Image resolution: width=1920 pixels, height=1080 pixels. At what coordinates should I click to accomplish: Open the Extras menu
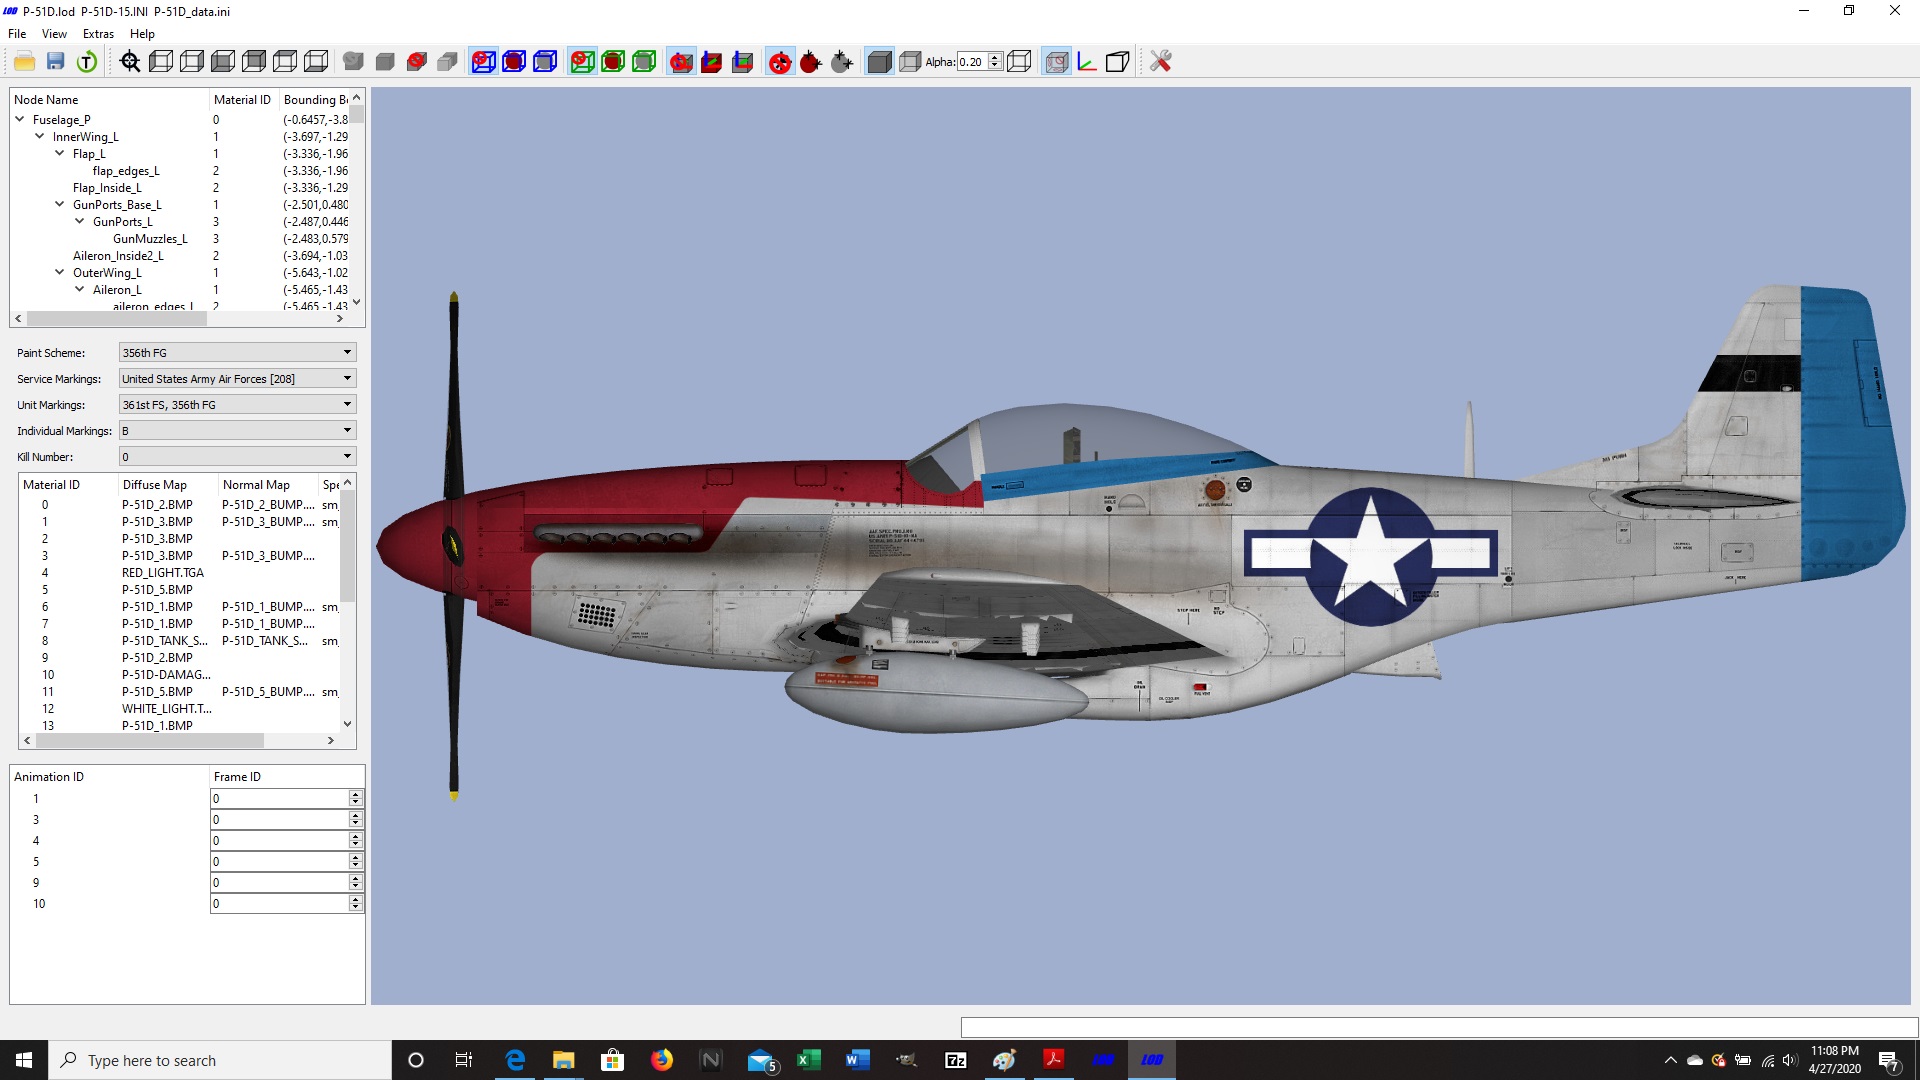tap(98, 34)
